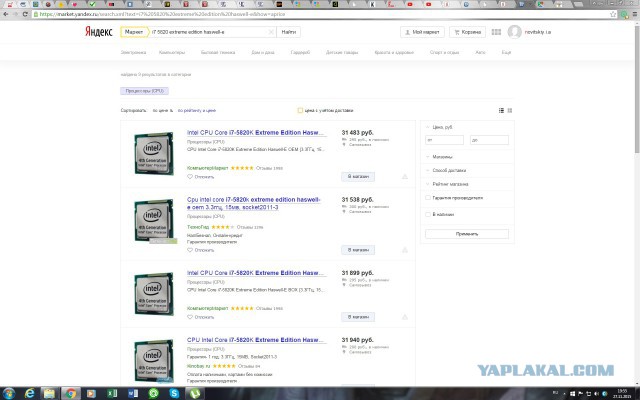Click the search input with 'i7 5820 extreme edition'
This screenshot has height=400, width=640.
pyautogui.click(x=208, y=32)
